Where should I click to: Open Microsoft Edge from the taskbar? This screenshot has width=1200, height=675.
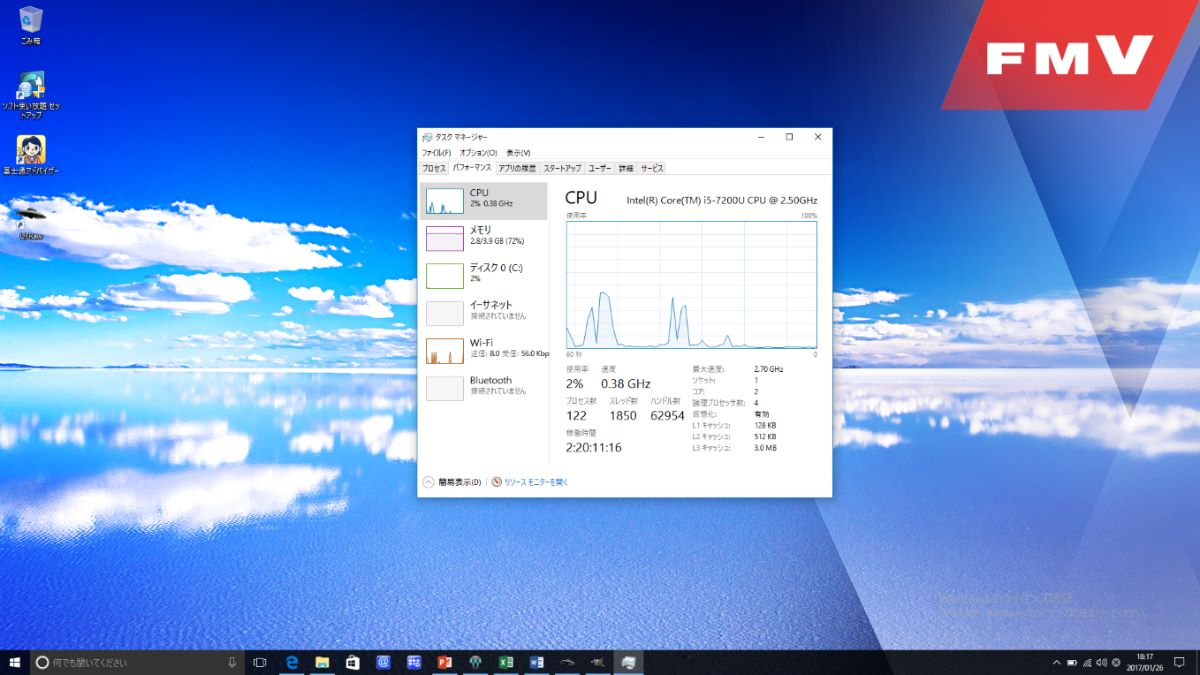pos(292,662)
